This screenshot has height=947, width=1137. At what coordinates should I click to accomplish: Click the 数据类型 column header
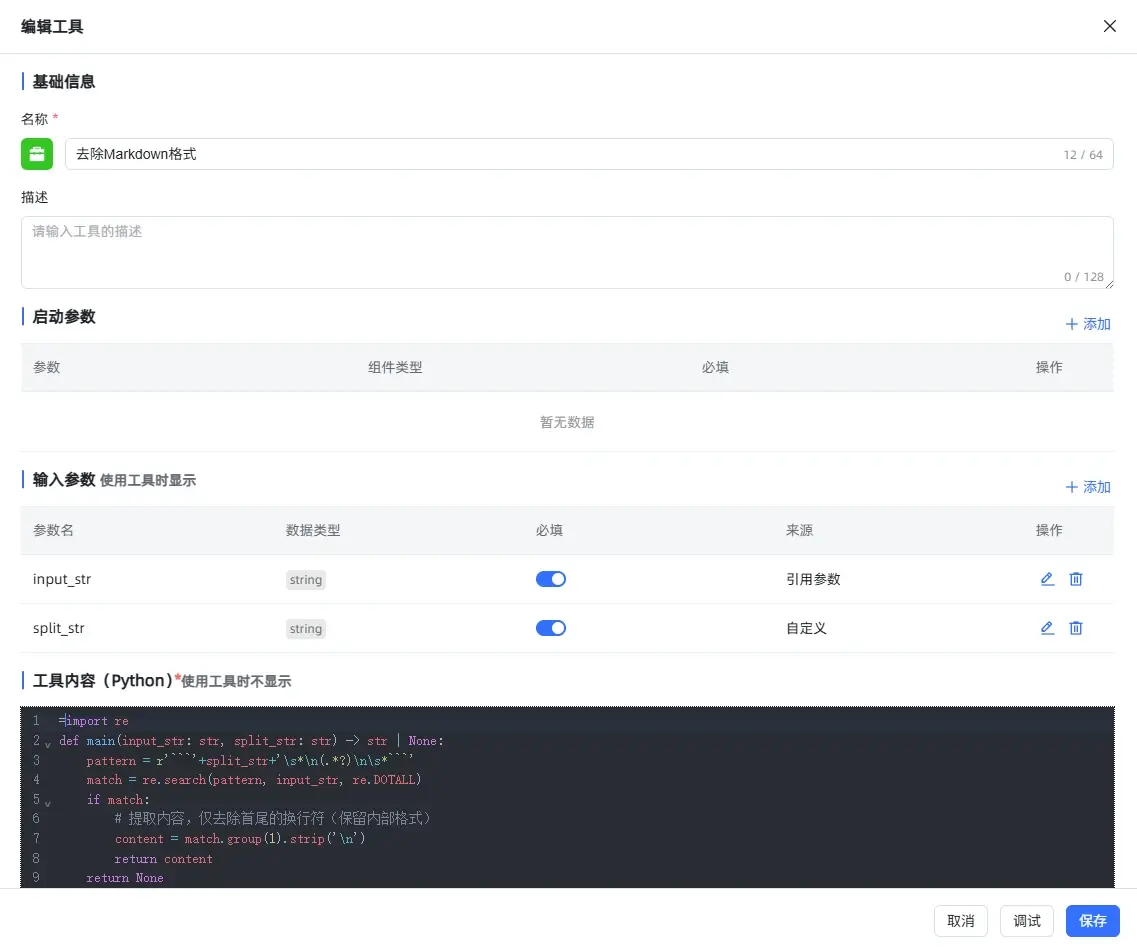(313, 530)
